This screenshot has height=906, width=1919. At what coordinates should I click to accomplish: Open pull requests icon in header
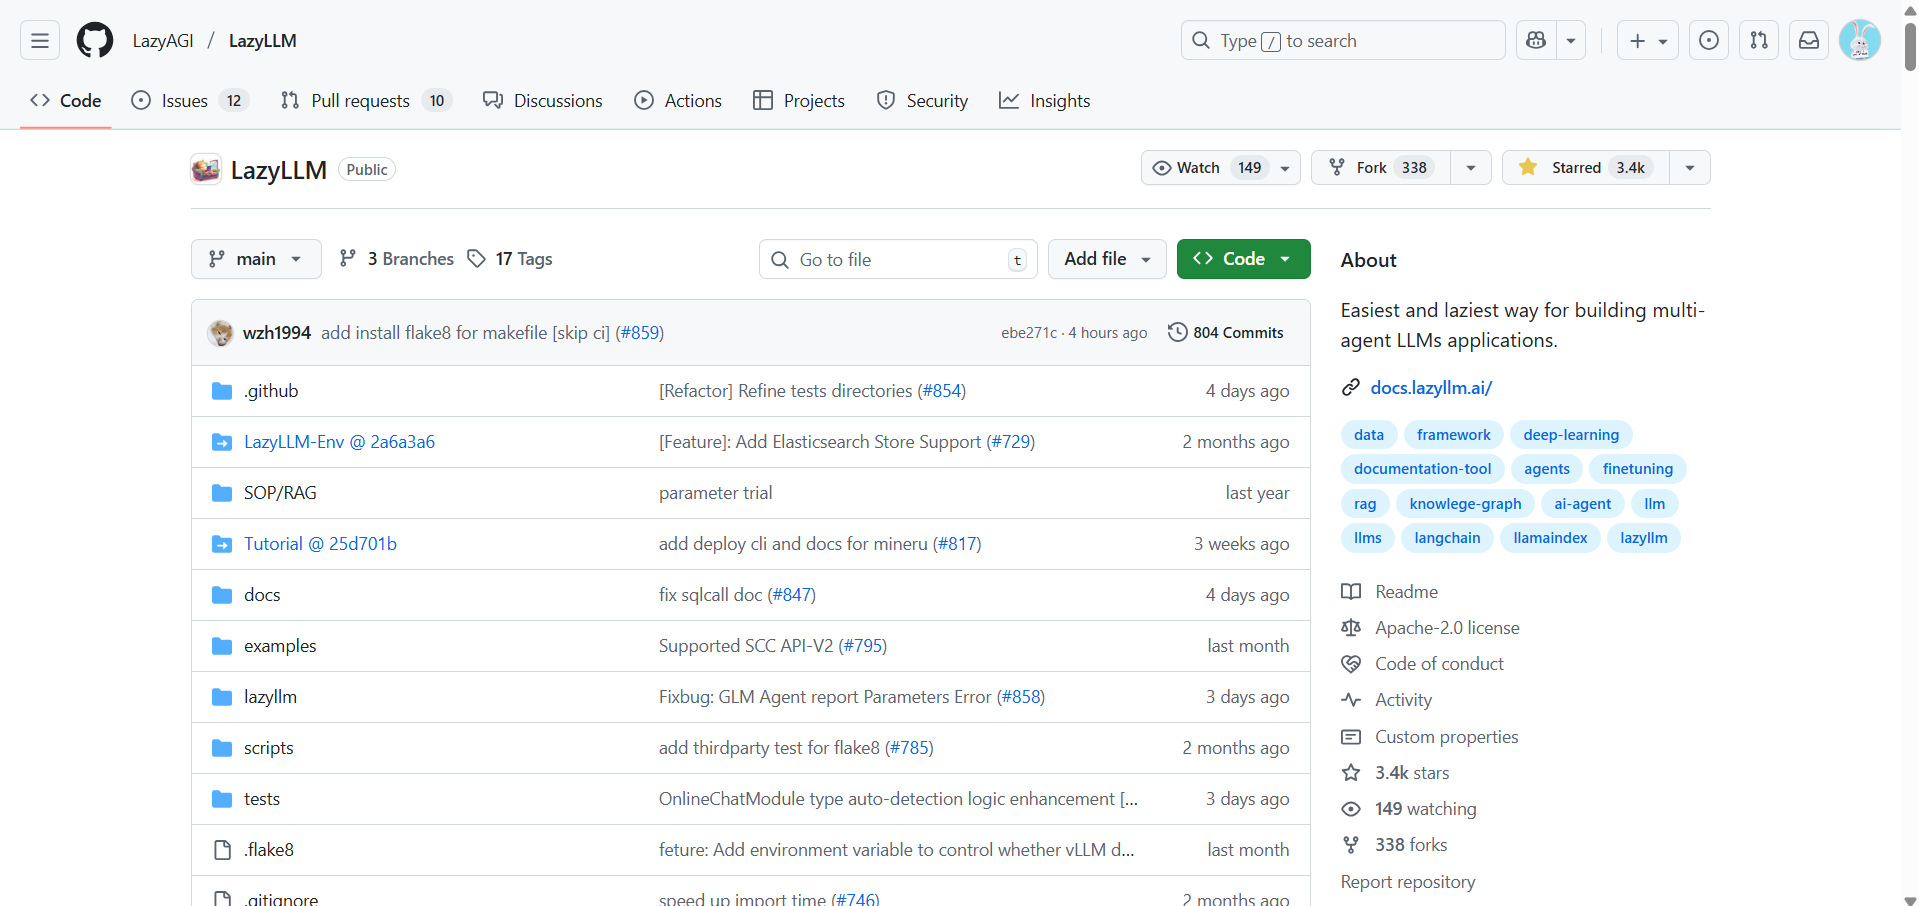(1759, 41)
